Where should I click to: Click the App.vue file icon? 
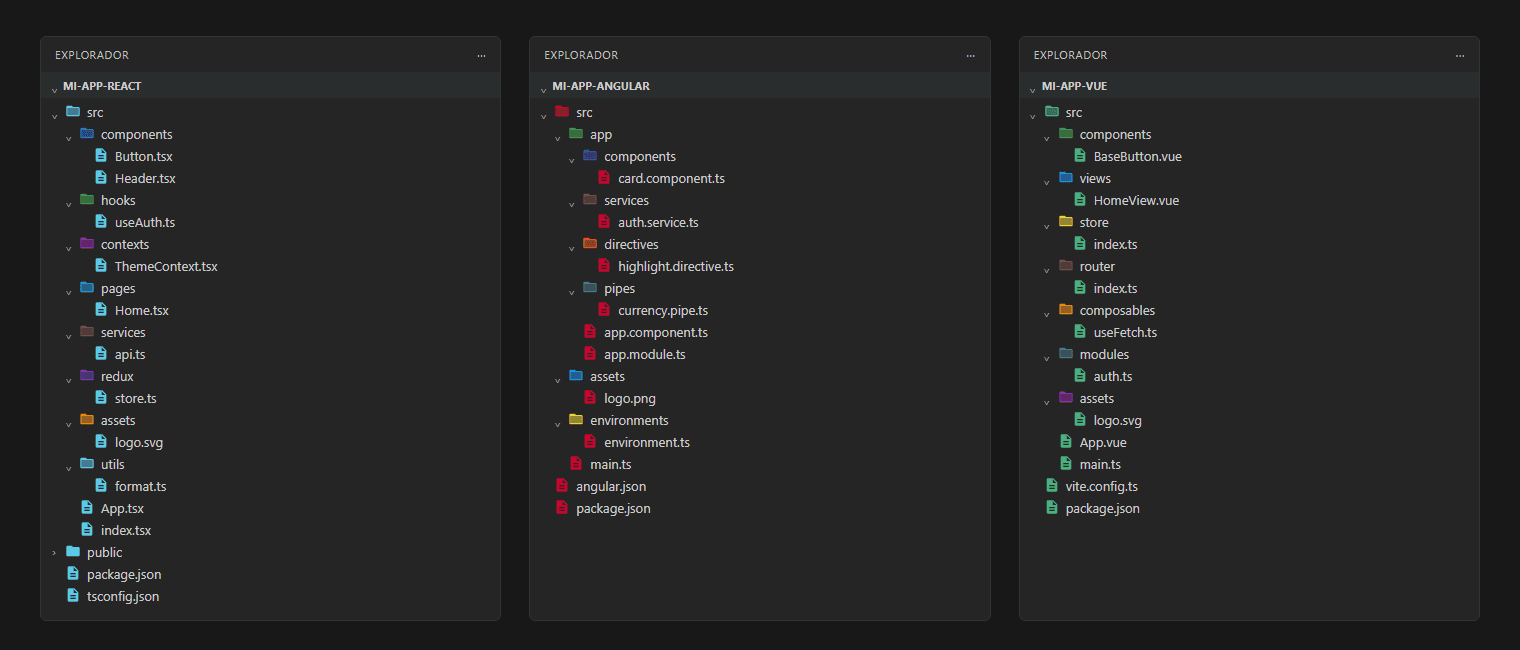(x=1066, y=442)
